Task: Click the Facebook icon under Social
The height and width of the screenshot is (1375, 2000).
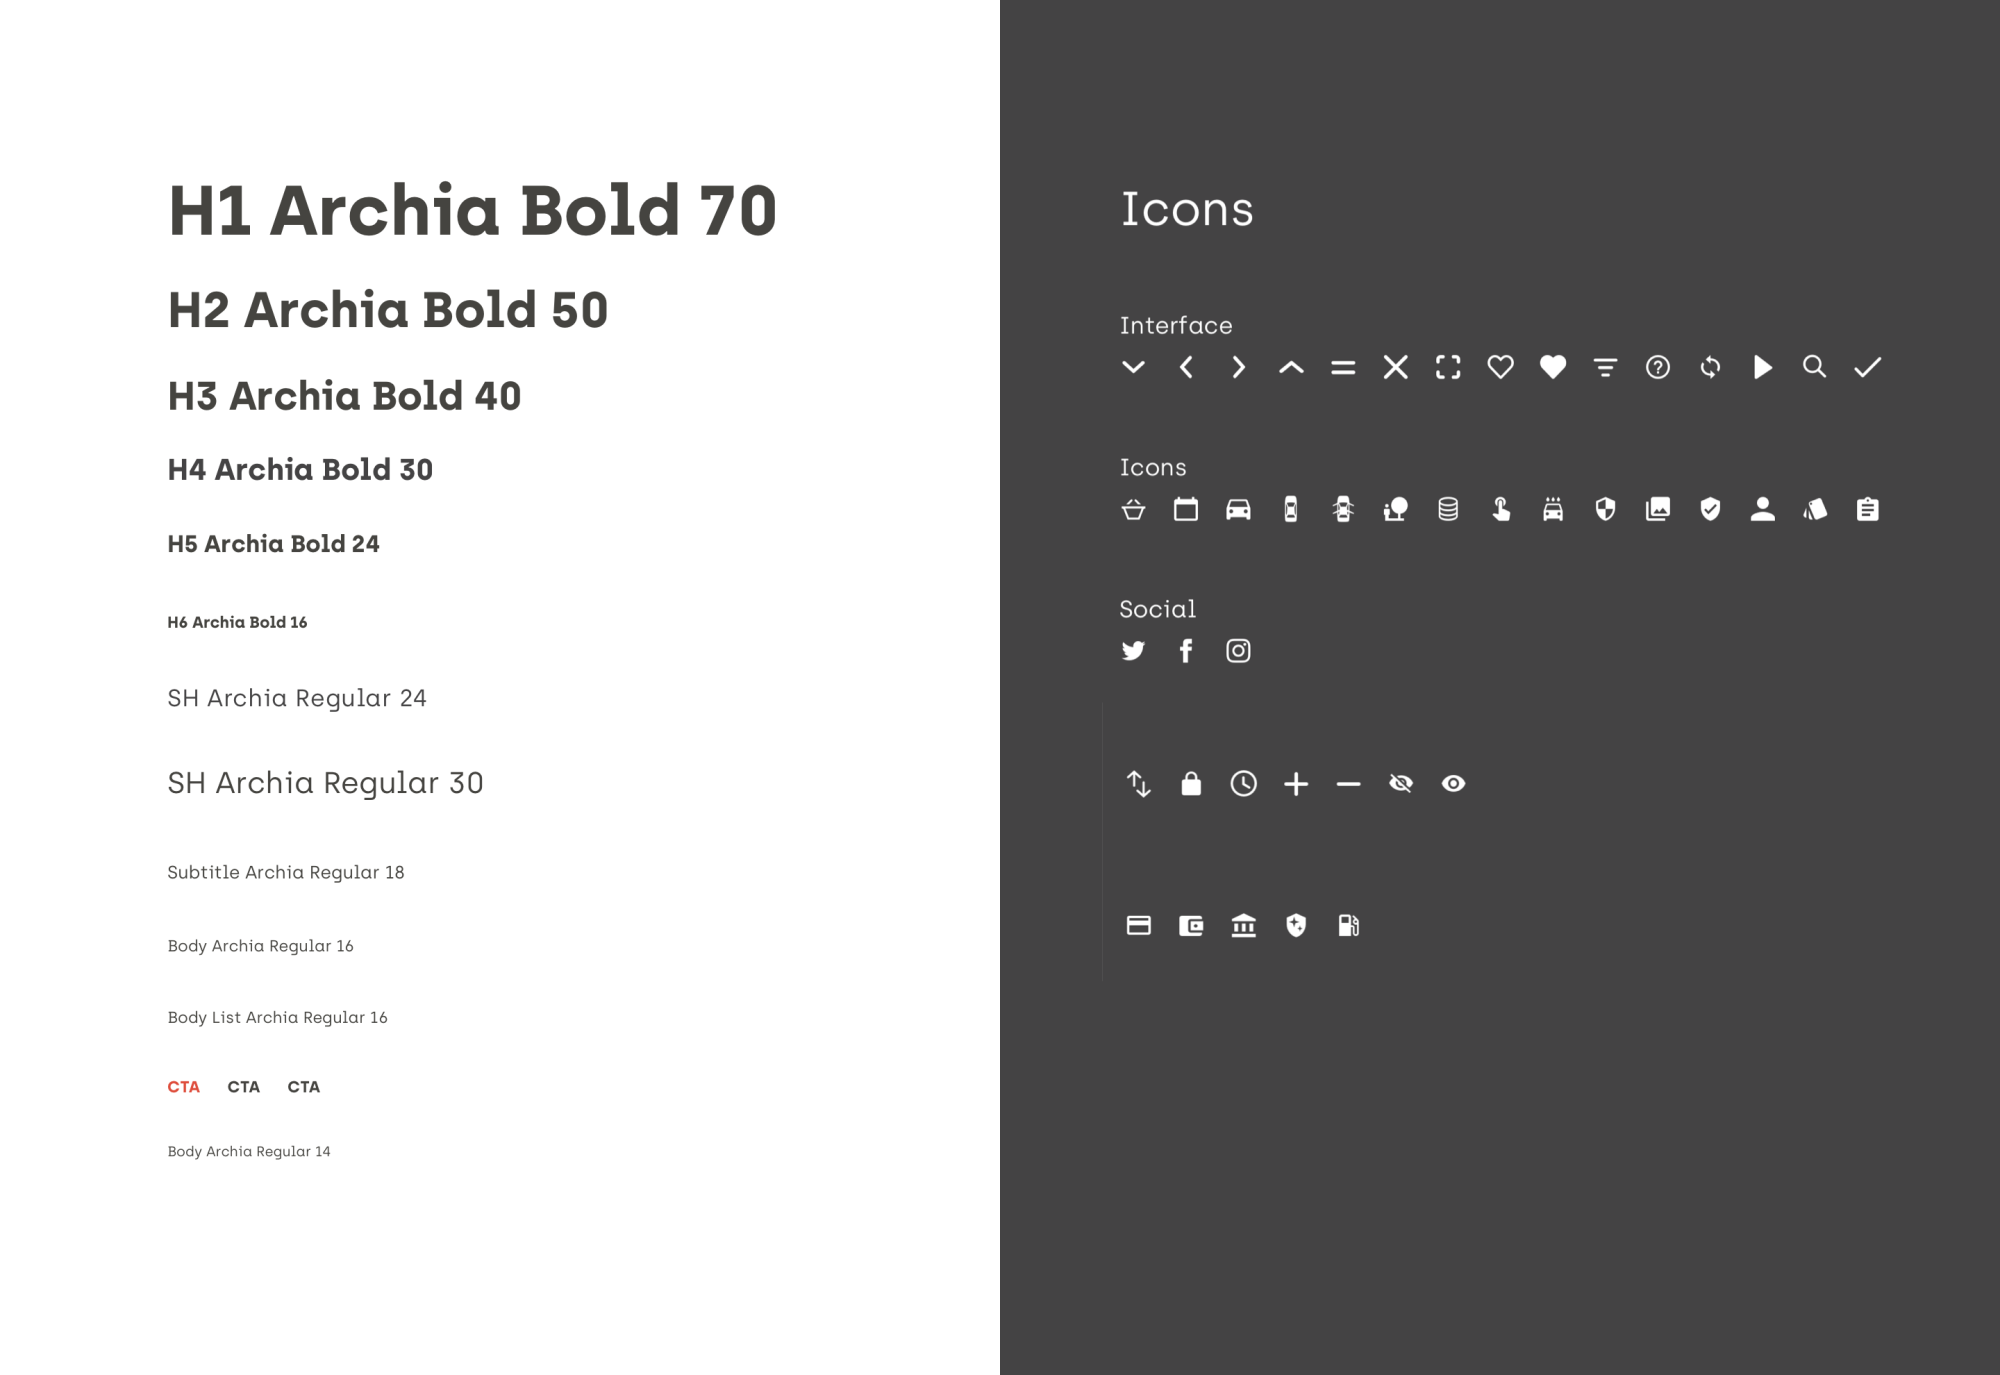Action: pos(1186,651)
